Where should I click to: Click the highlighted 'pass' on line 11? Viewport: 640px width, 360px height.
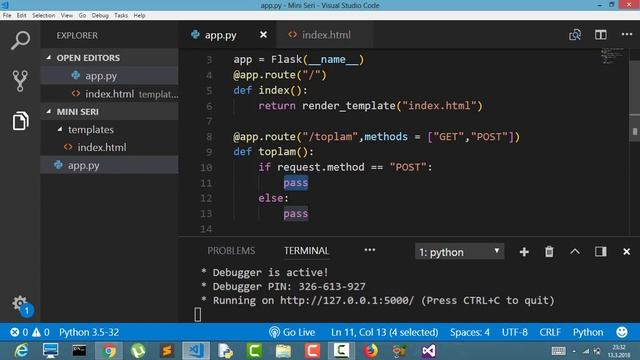tap(296, 183)
